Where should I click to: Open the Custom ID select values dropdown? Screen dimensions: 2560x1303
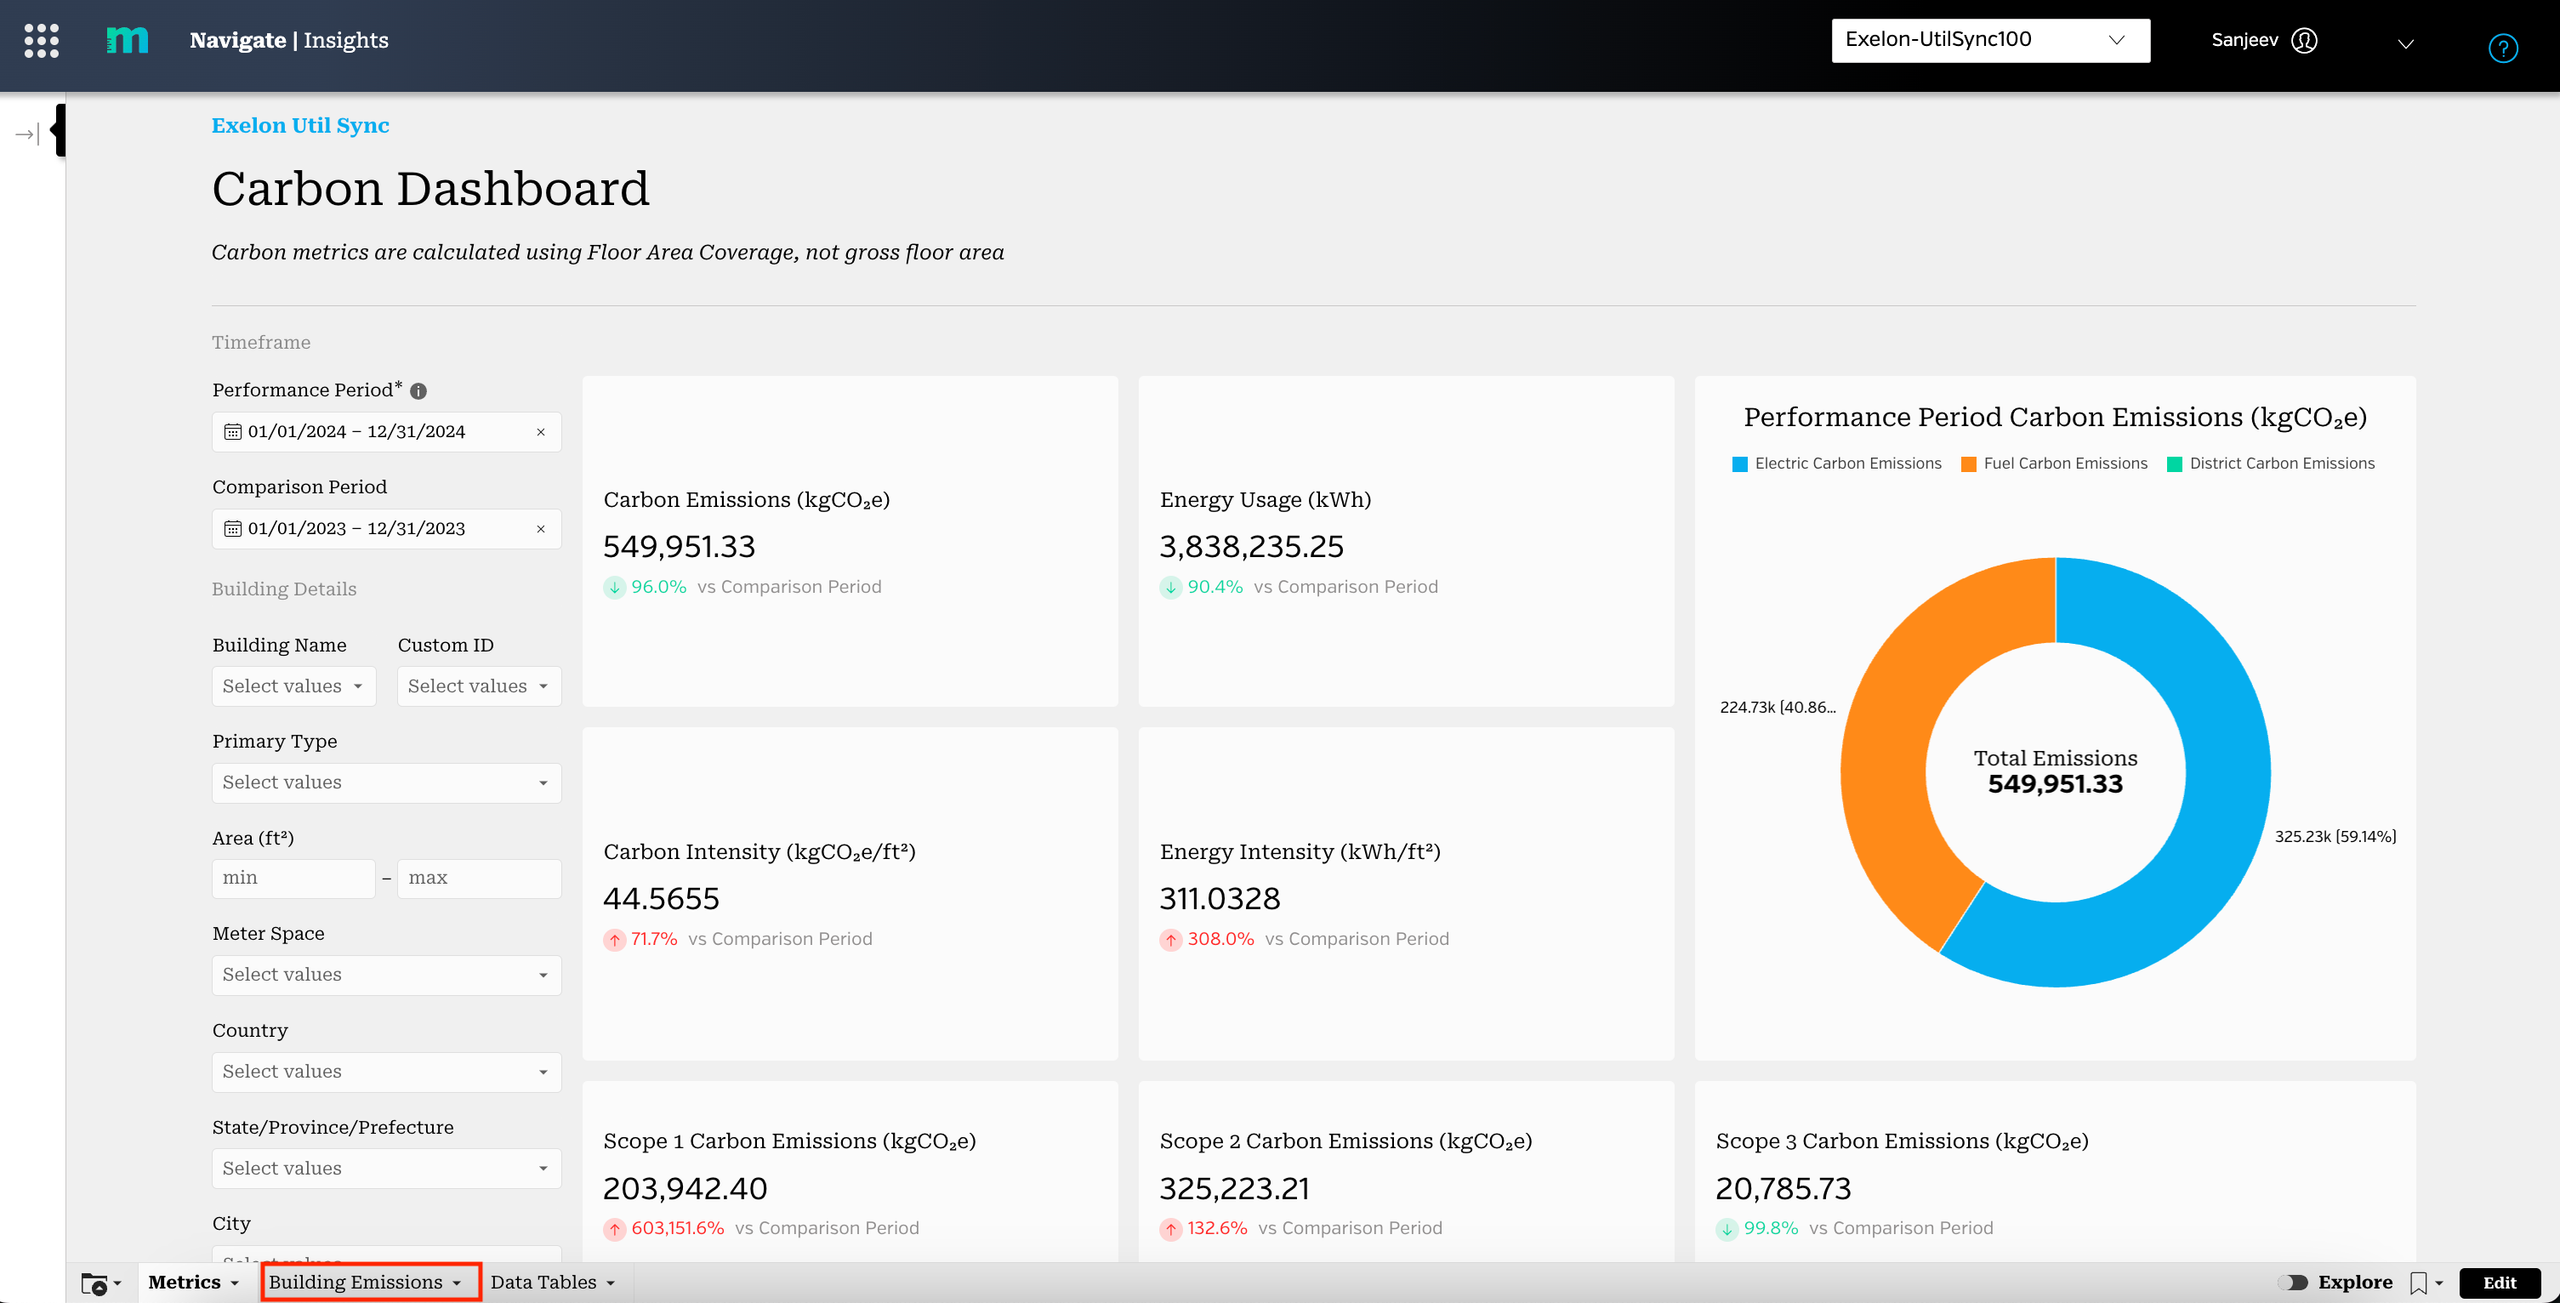click(x=479, y=686)
